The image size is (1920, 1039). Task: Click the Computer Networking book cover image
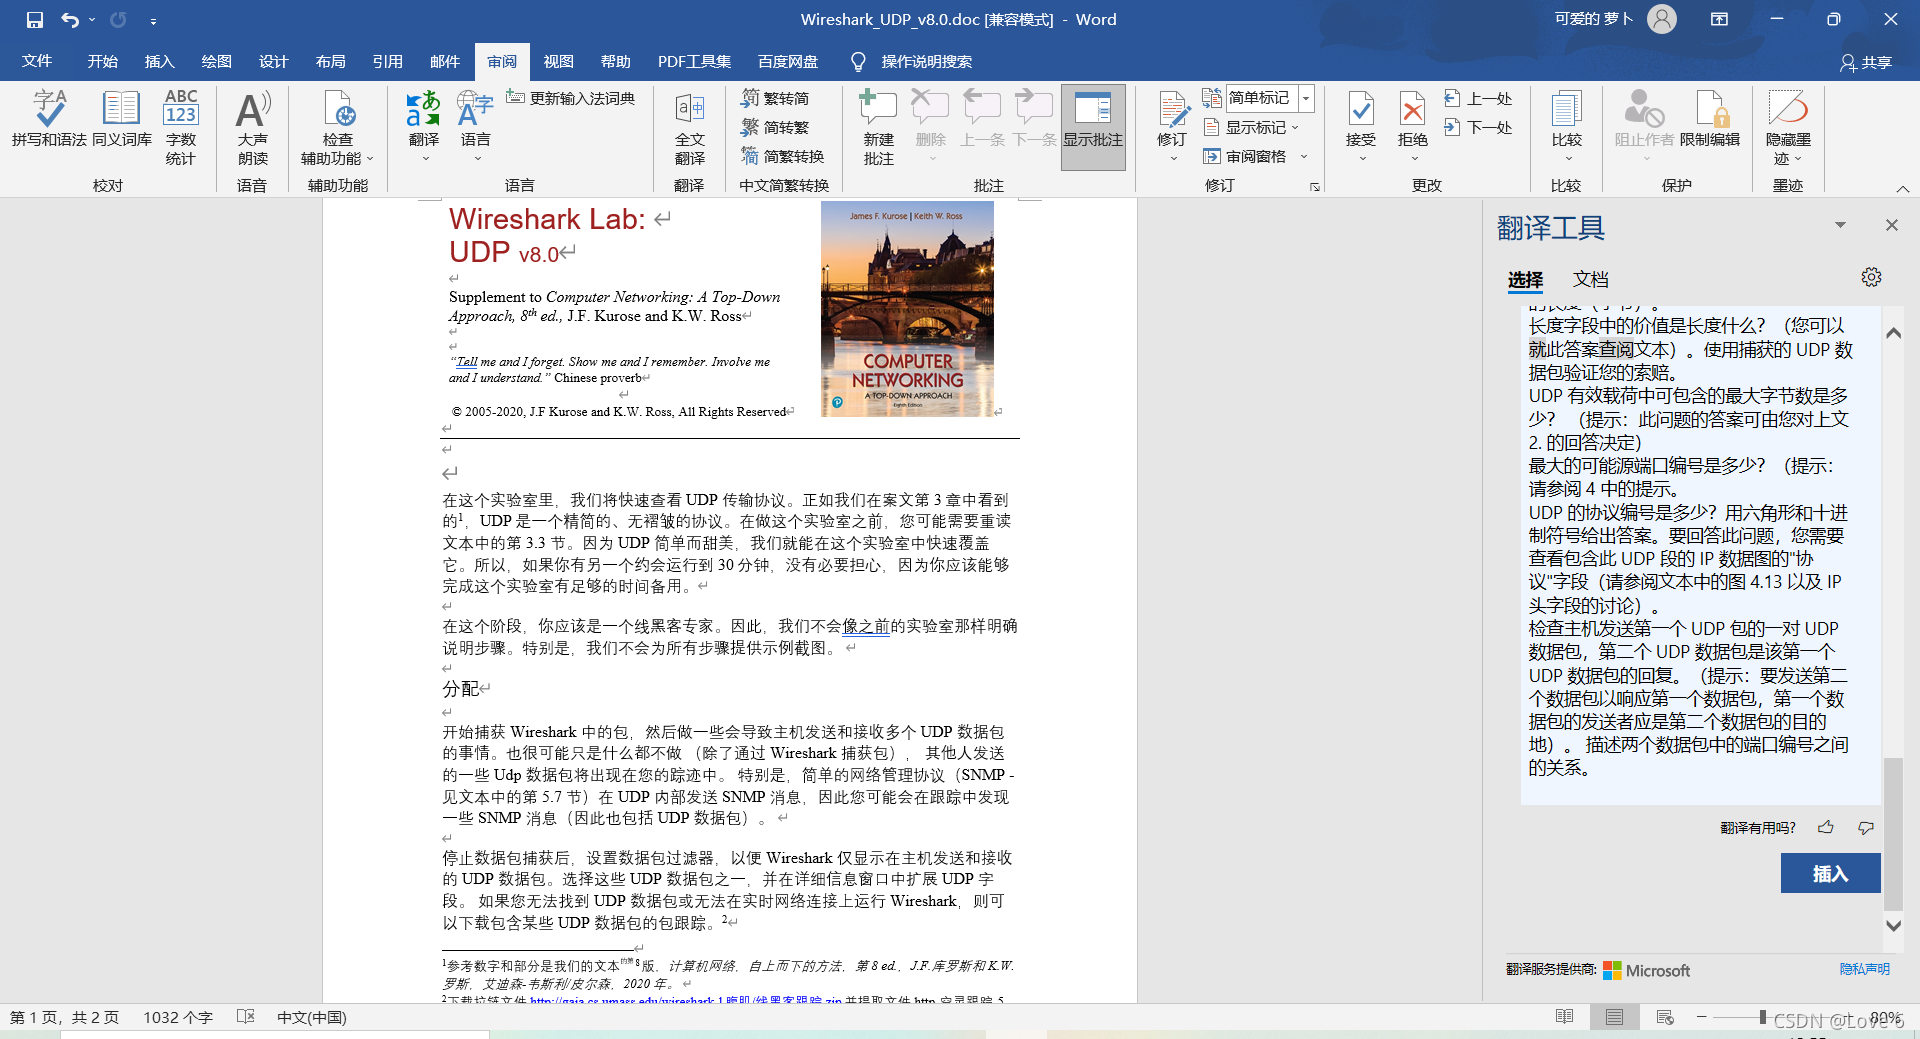[908, 309]
